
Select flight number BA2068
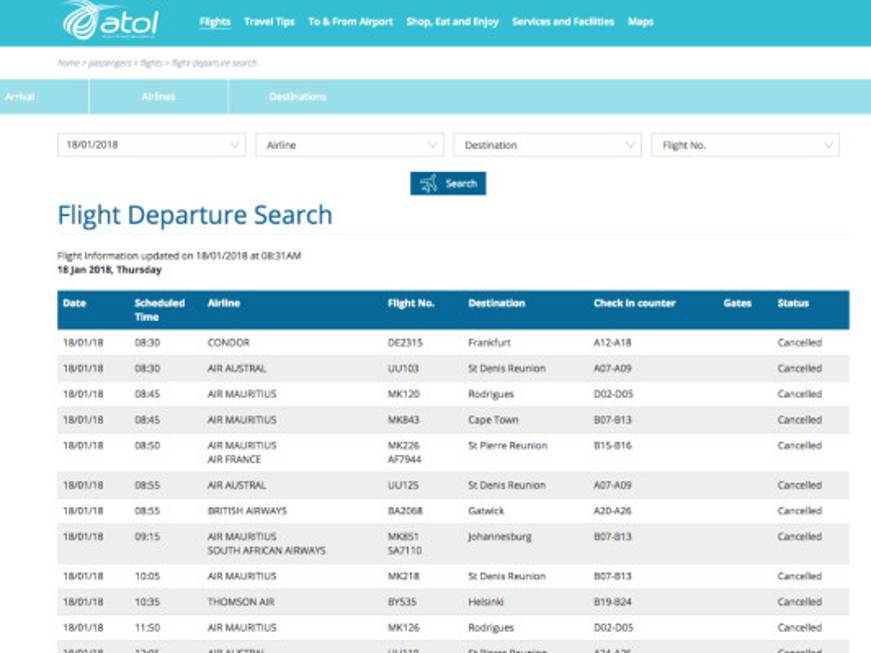click(x=405, y=511)
